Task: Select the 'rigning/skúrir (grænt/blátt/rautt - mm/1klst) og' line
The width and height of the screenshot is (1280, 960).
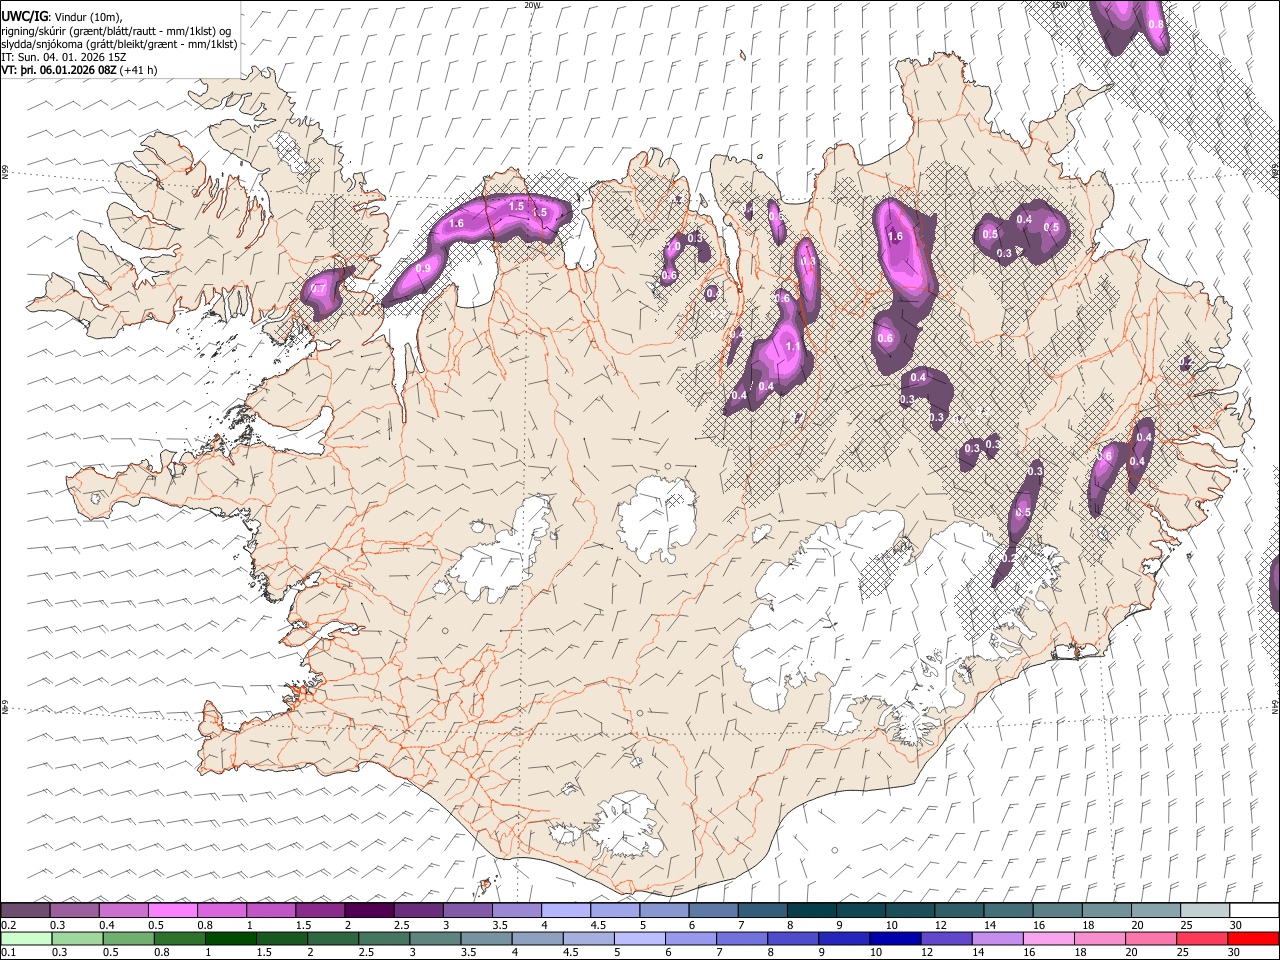Action: pos(117,31)
